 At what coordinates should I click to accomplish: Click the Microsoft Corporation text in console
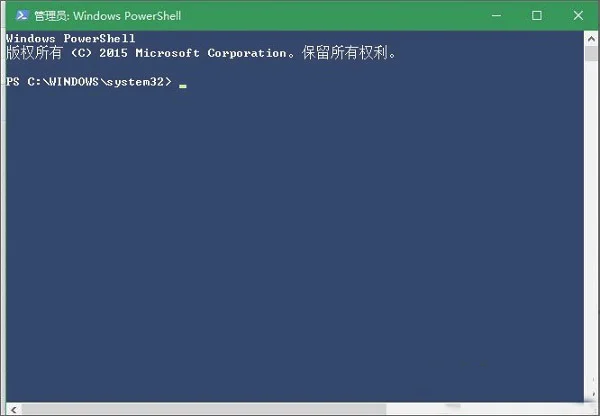211,53
